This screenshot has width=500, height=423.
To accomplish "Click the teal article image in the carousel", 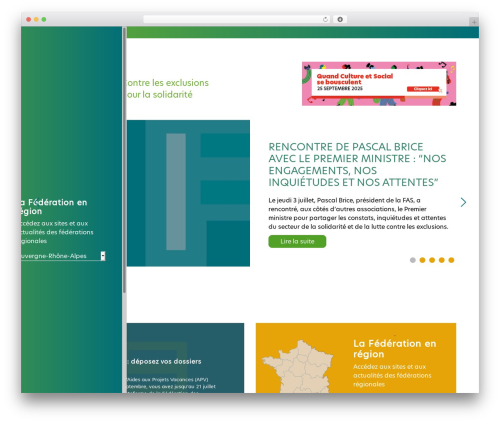I will (188, 193).
